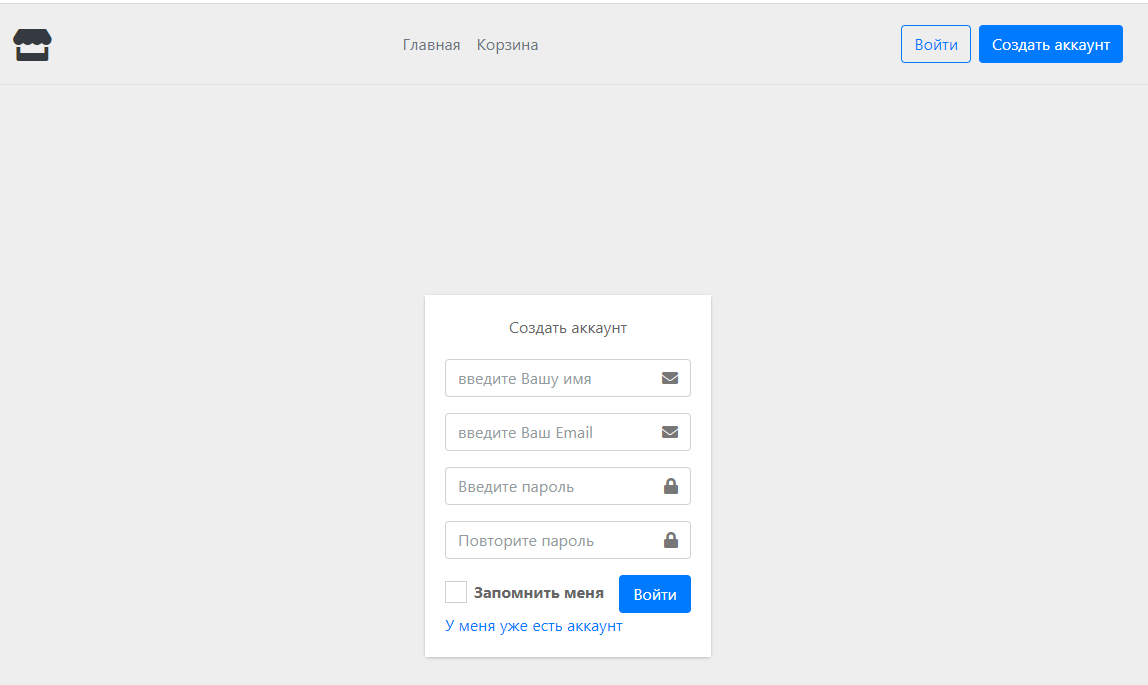Click the Создать аккаунт form heading
The width and height of the screenshot is (1148, 685).
(567, 327)
